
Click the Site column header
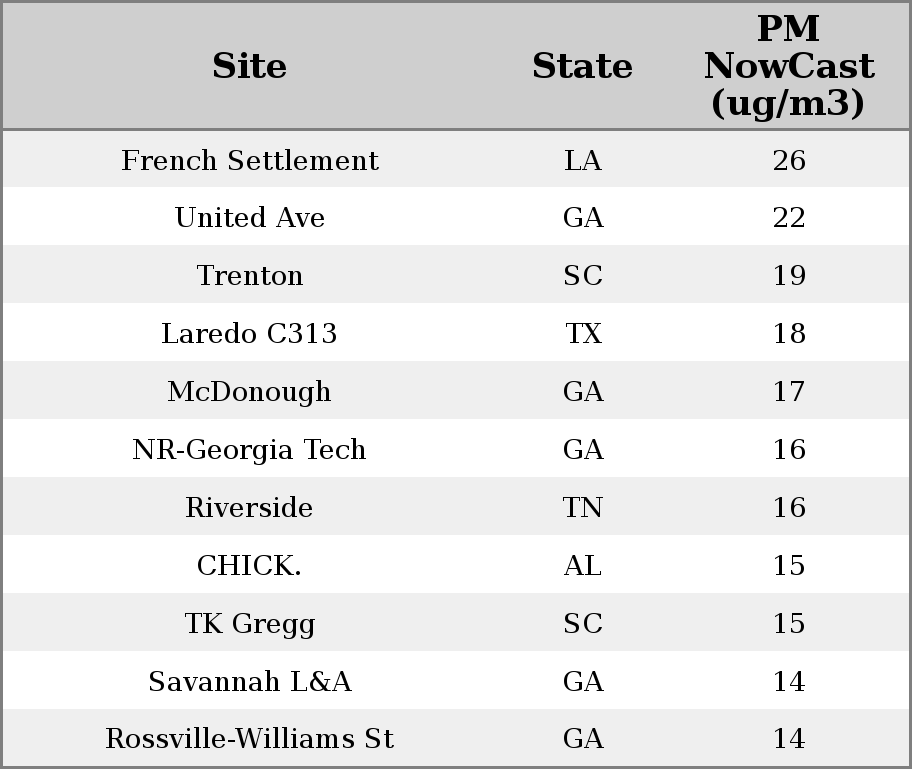pyautogui.click(x=249, y=66)
